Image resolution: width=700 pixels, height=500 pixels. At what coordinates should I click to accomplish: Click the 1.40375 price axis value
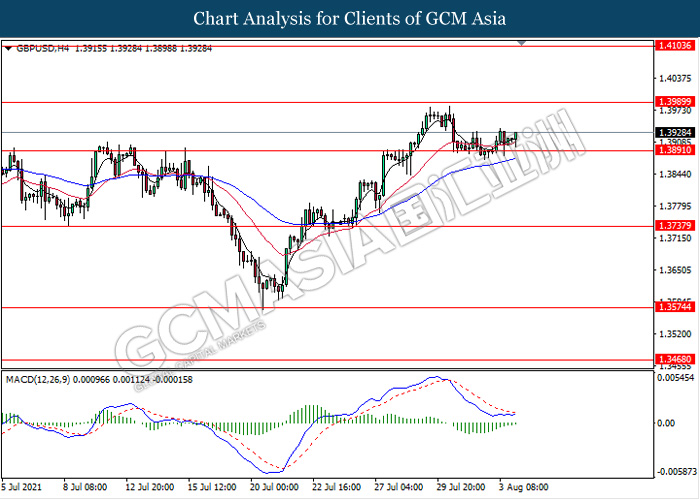pyautogui.click(x=675, y=79)
